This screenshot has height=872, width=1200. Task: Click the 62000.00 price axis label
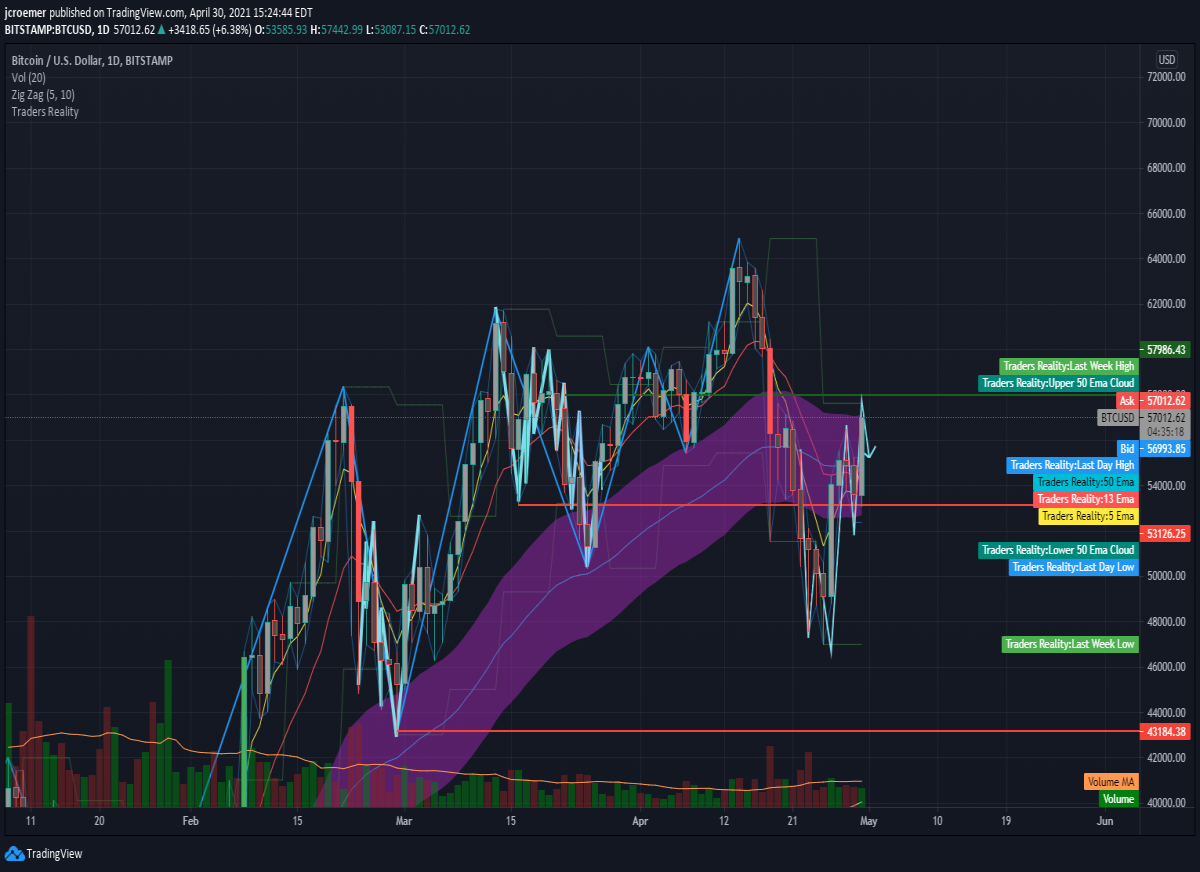(x=1167, y=304)
